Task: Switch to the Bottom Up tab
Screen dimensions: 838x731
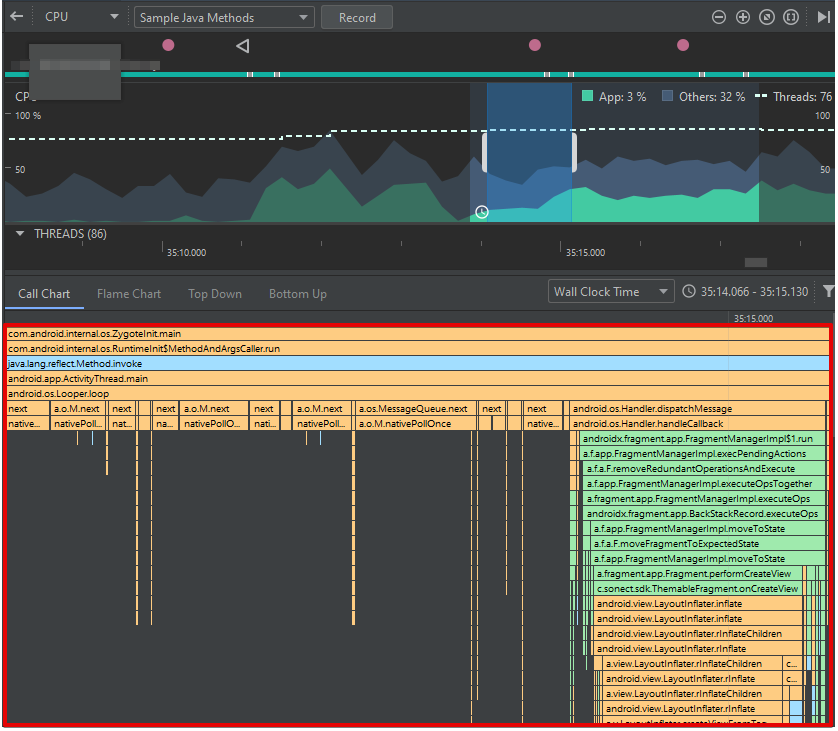Action: coord(298,294)
